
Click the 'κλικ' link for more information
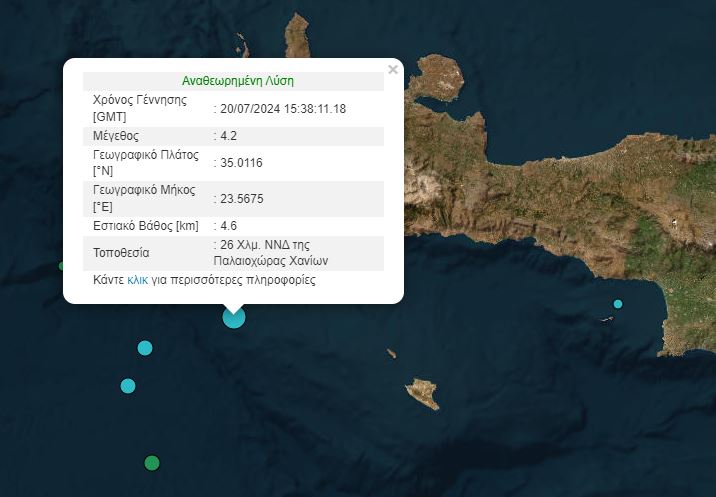137,280
